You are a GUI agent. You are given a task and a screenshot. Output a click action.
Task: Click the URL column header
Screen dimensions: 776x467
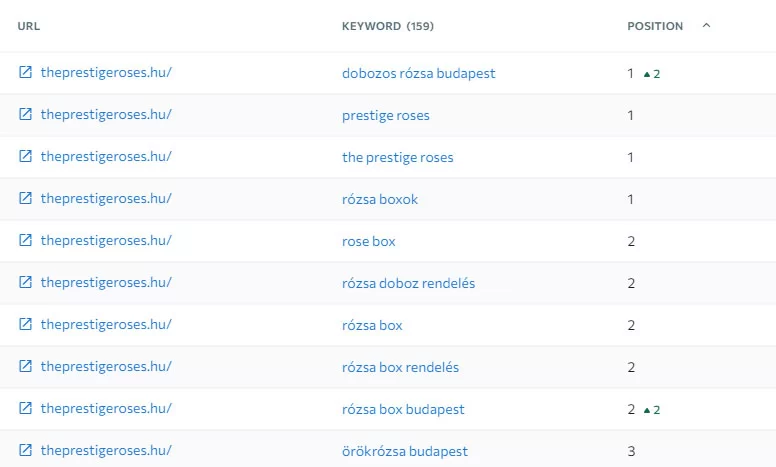pos(29,26)
